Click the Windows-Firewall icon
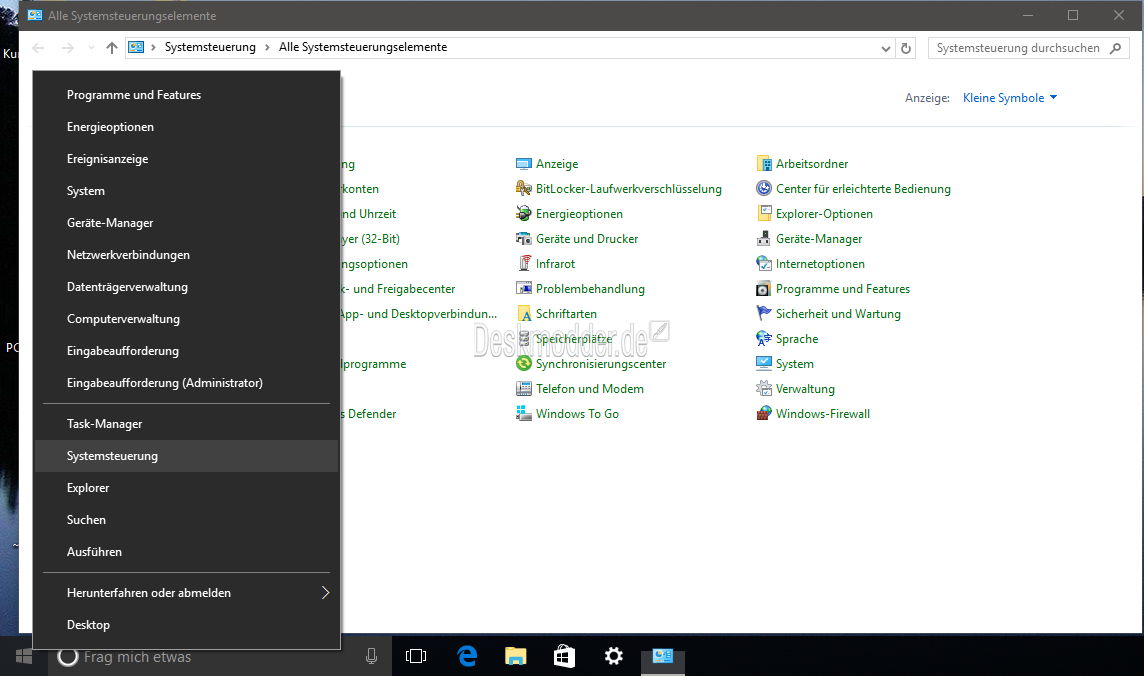 click(x=764, y=414)
